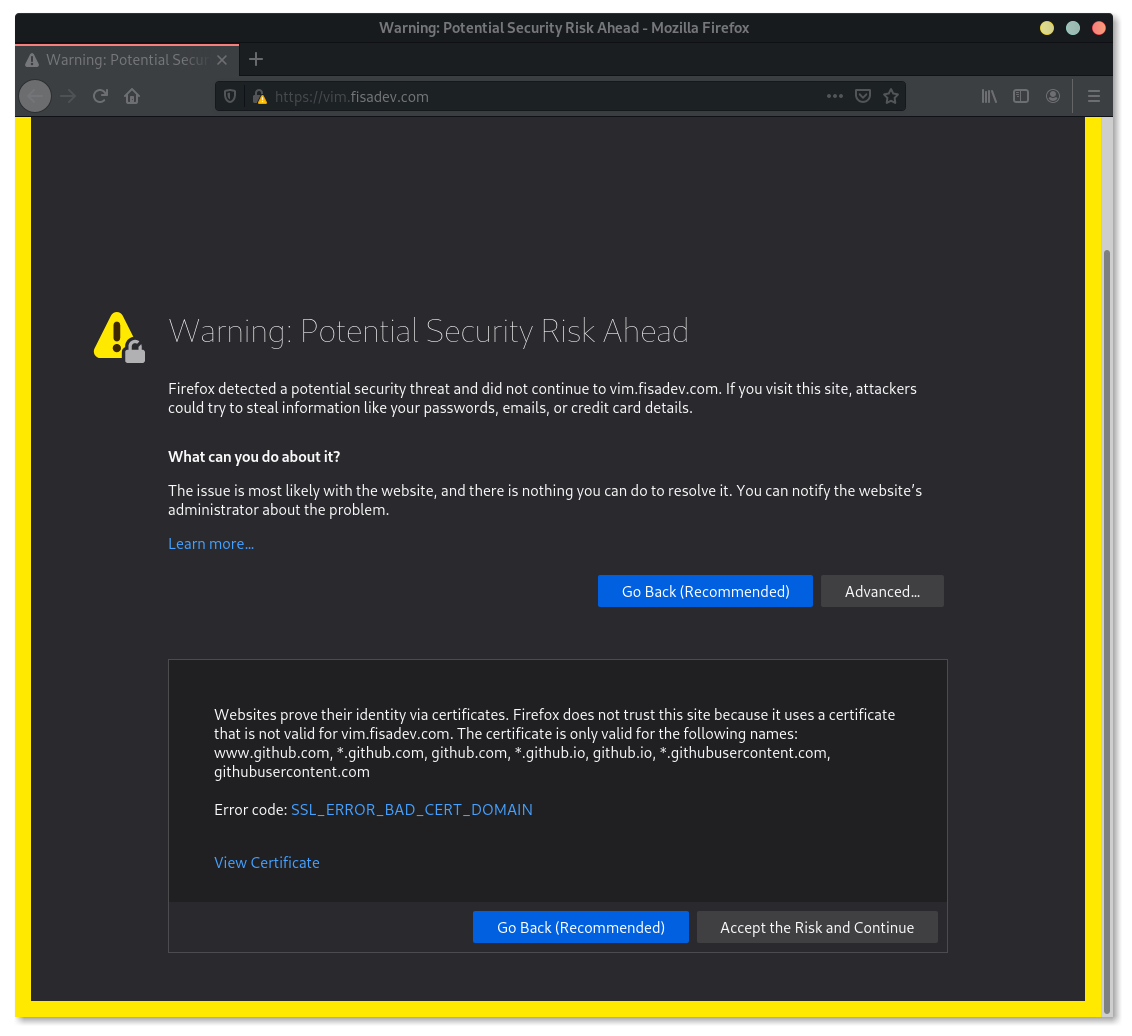1132x1036 pixels.
Task: Click Accept the Risk and Continue
Action: [x=817, y=928]
